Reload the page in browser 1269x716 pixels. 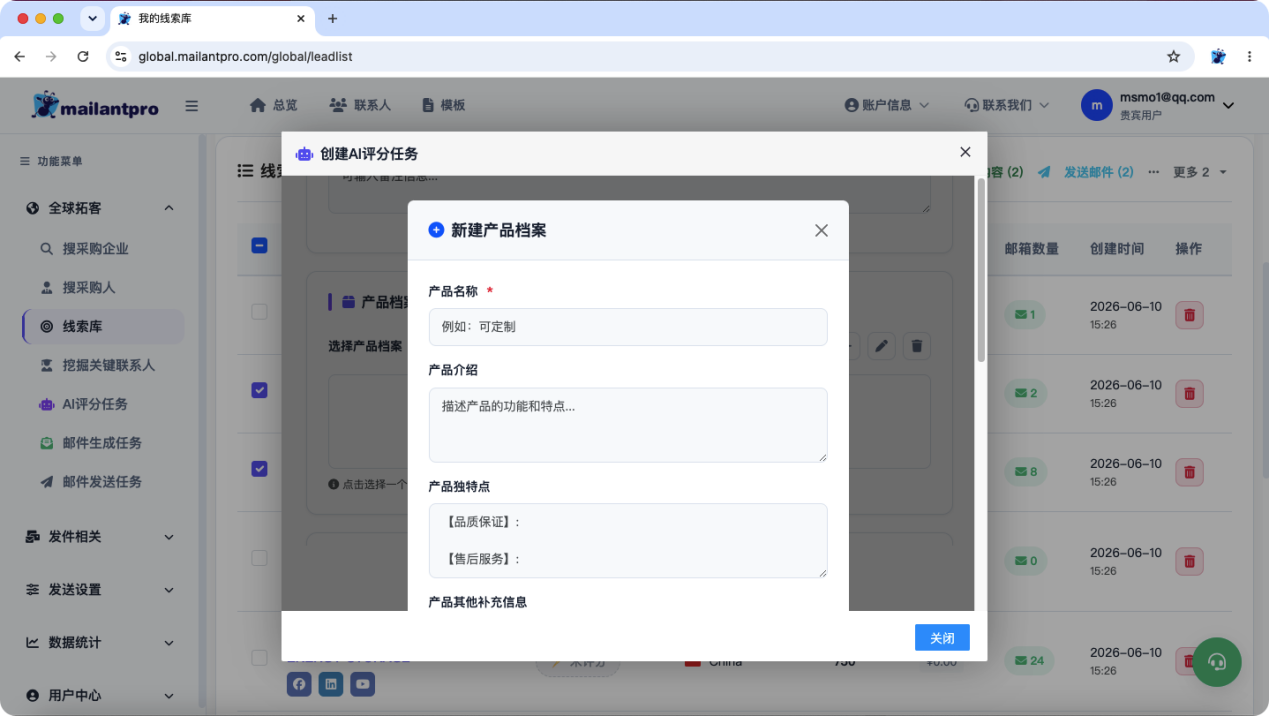coord(83,57)
